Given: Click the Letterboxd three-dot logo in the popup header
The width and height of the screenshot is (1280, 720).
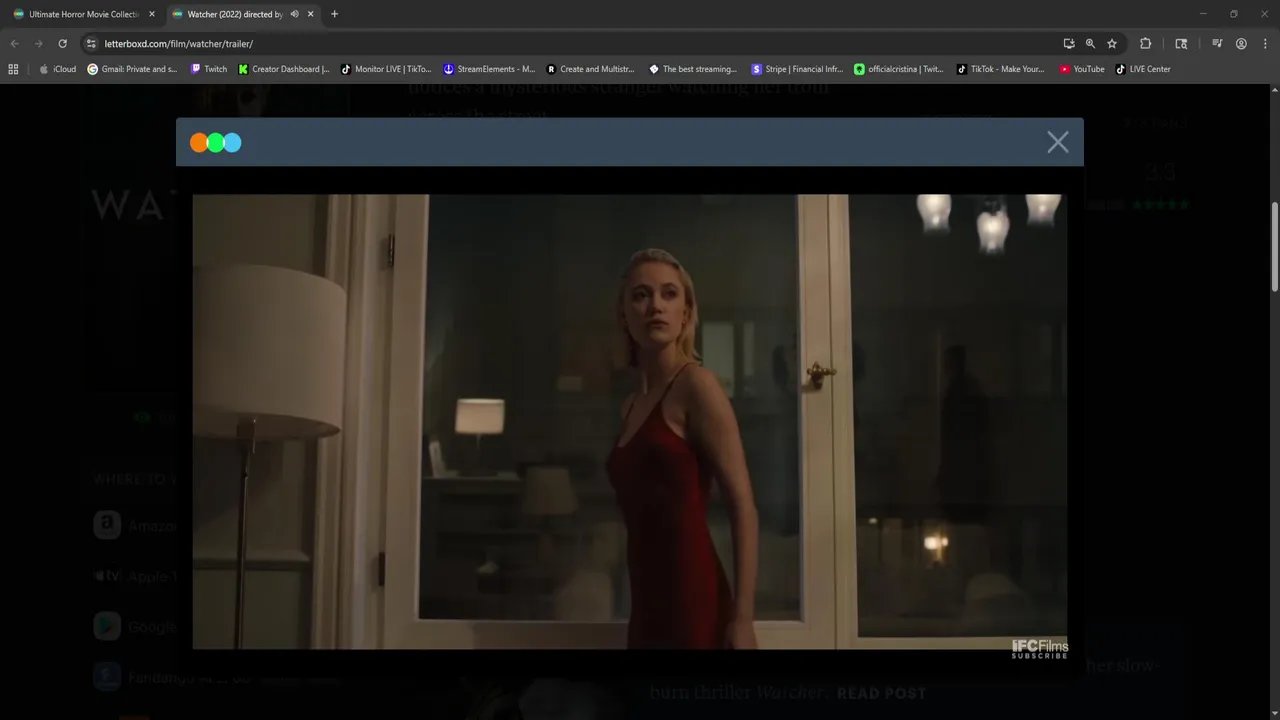Looking at the screenshot, I should 216,143.
